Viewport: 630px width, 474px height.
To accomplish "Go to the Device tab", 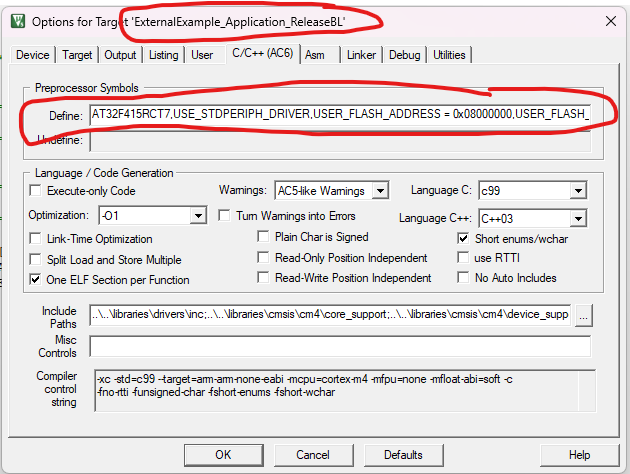I will pos(32,56).
